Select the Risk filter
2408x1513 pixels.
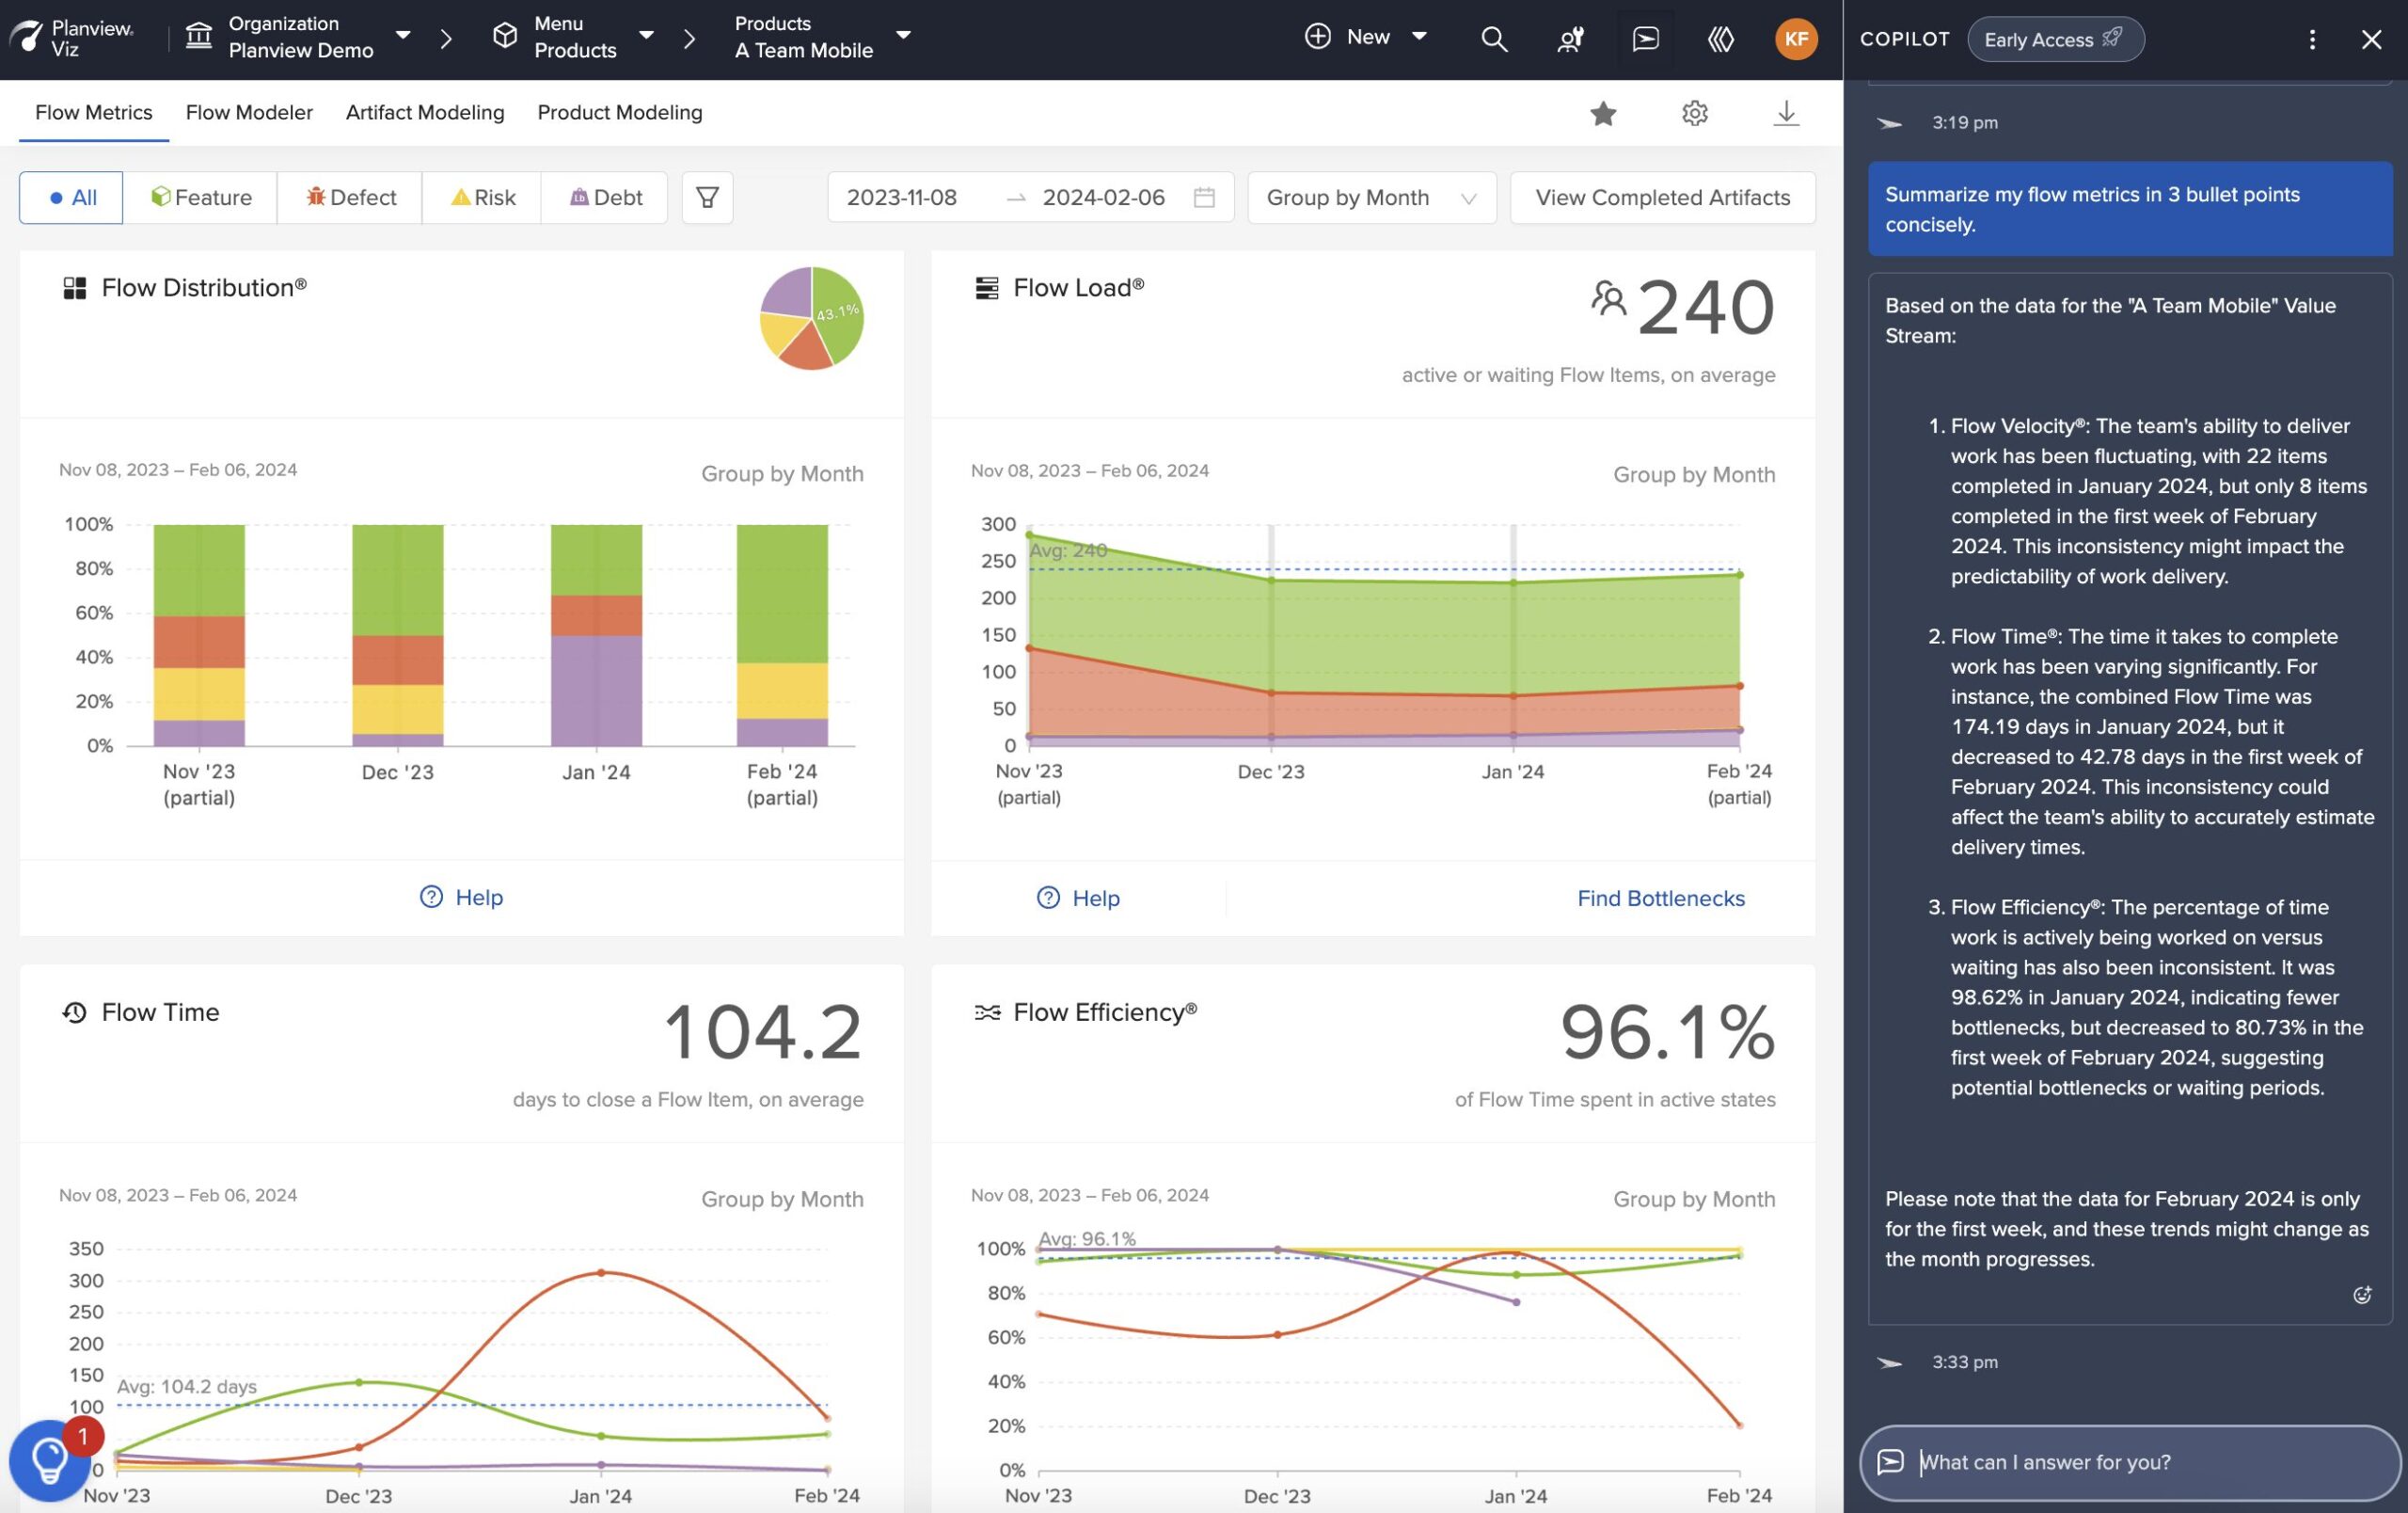tap(482, 198)
